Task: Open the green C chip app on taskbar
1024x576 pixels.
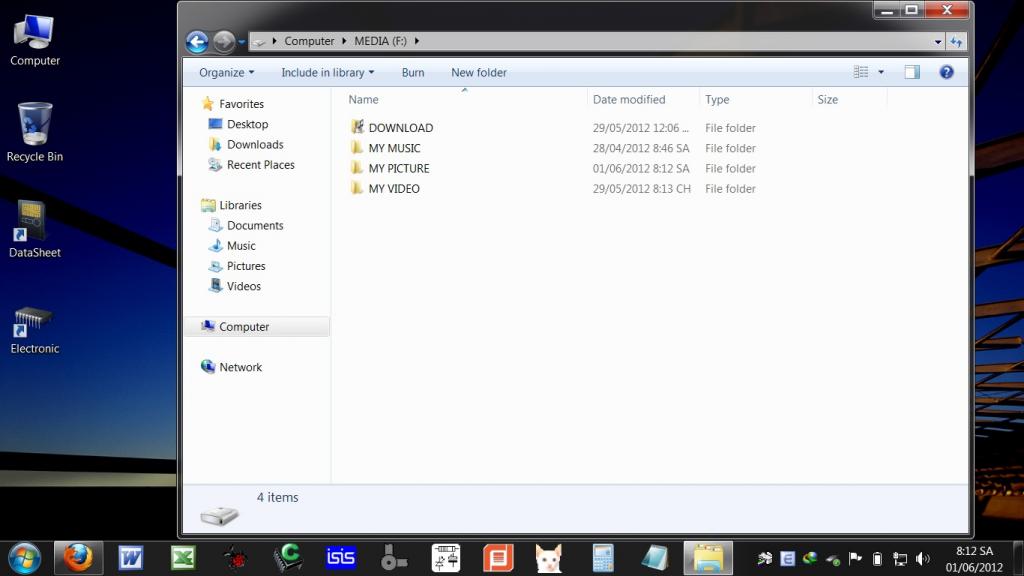Action: click(288, 558)
